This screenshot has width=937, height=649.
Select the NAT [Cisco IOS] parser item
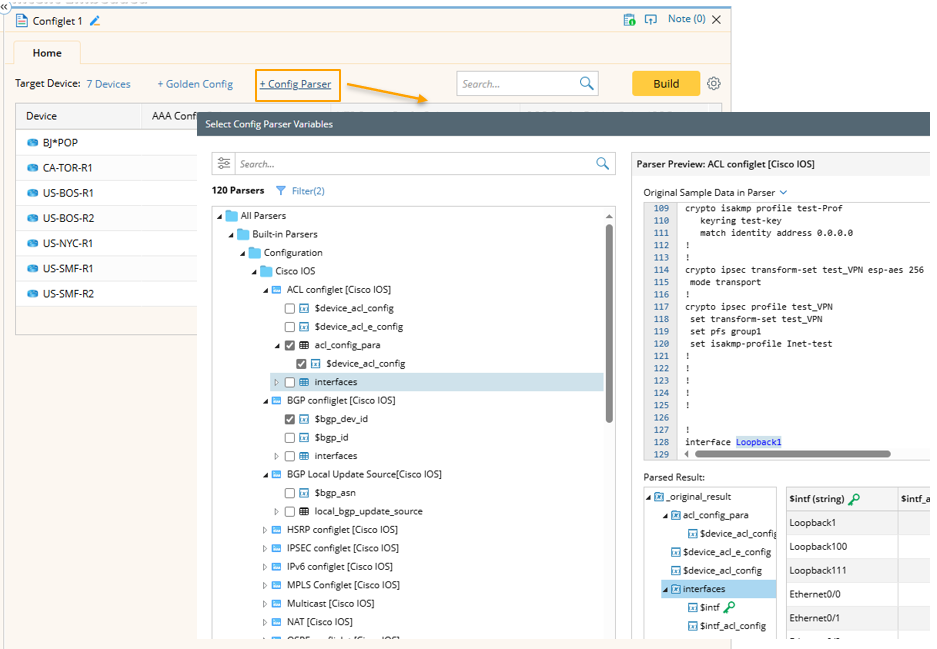(x=319, y=622)
